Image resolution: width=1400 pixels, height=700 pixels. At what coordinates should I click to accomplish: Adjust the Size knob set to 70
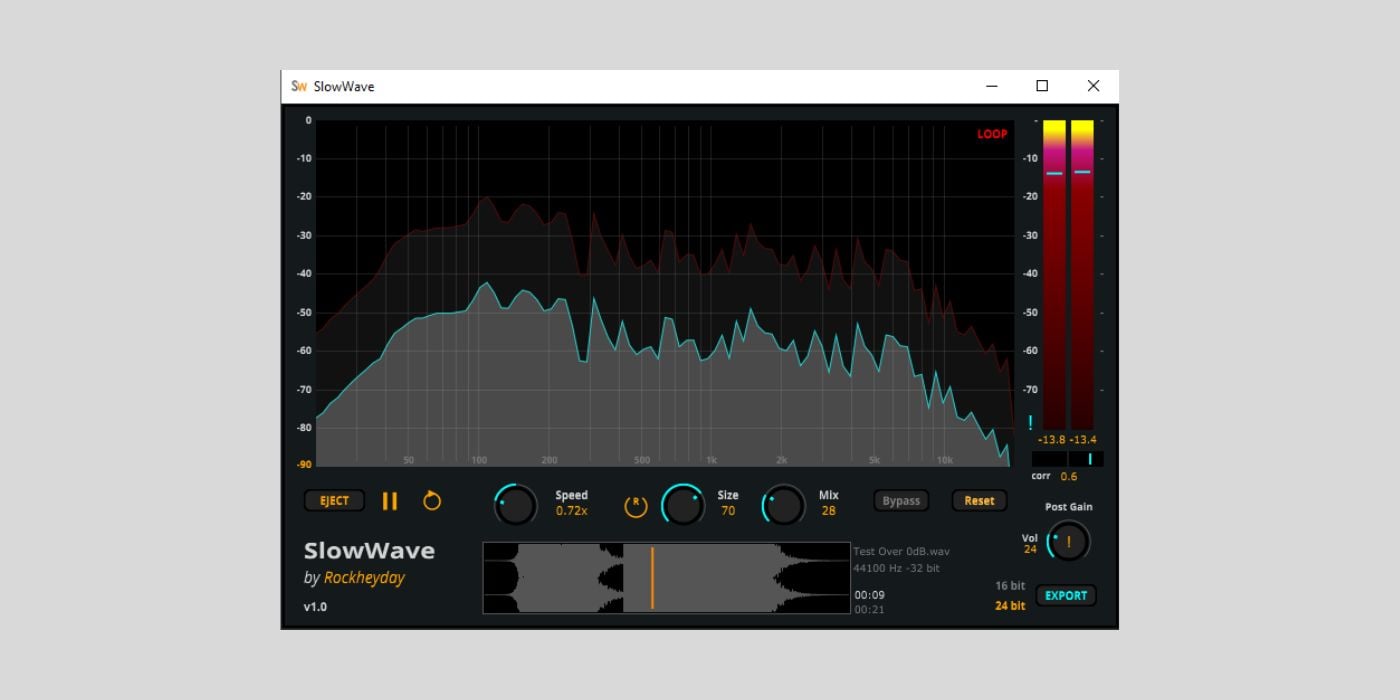[x=684, y=505]
